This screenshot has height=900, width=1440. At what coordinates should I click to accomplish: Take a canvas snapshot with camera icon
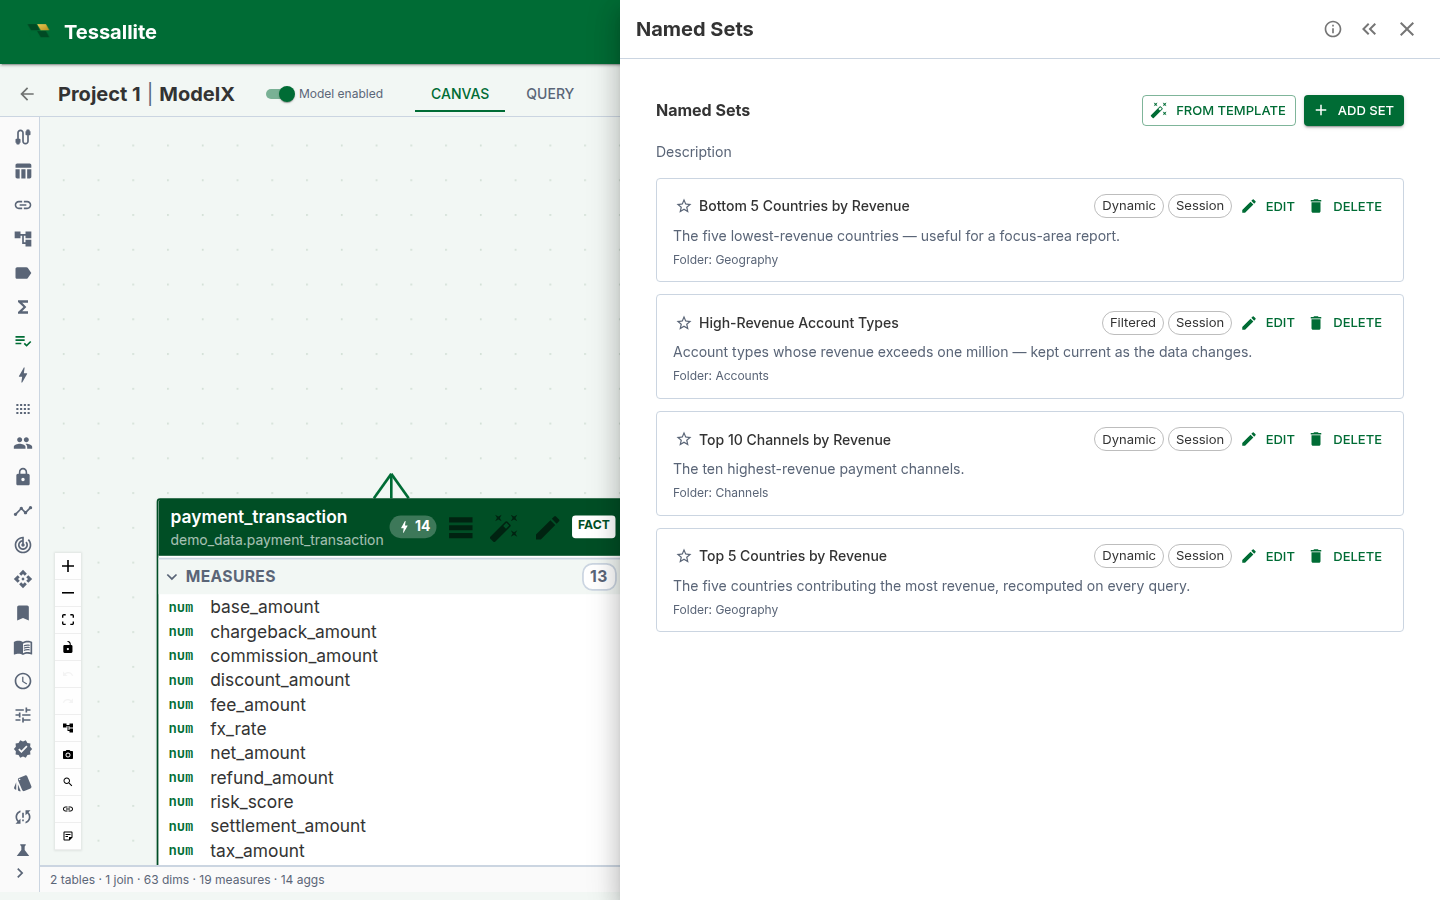pyautogui.click(x=68, y=755)
